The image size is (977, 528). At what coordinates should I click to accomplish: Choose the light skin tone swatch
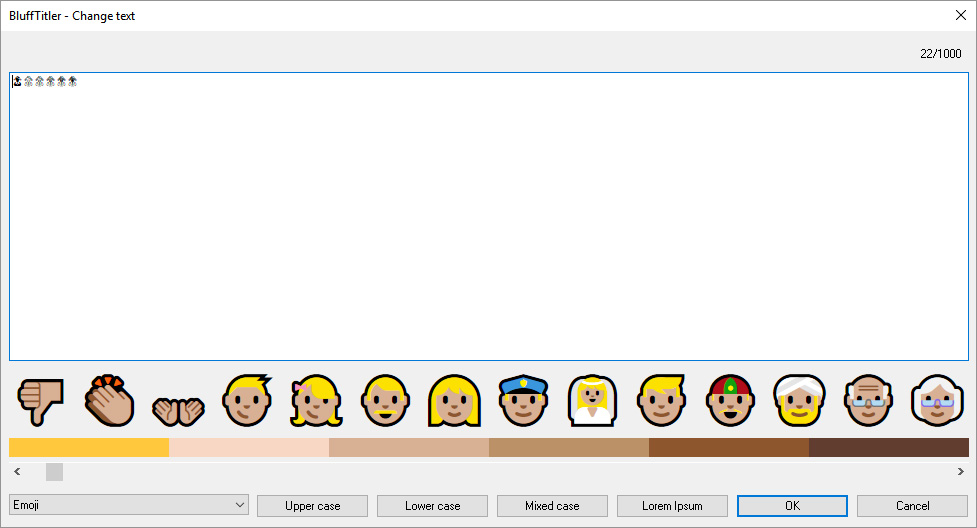(x=249, y=448)
